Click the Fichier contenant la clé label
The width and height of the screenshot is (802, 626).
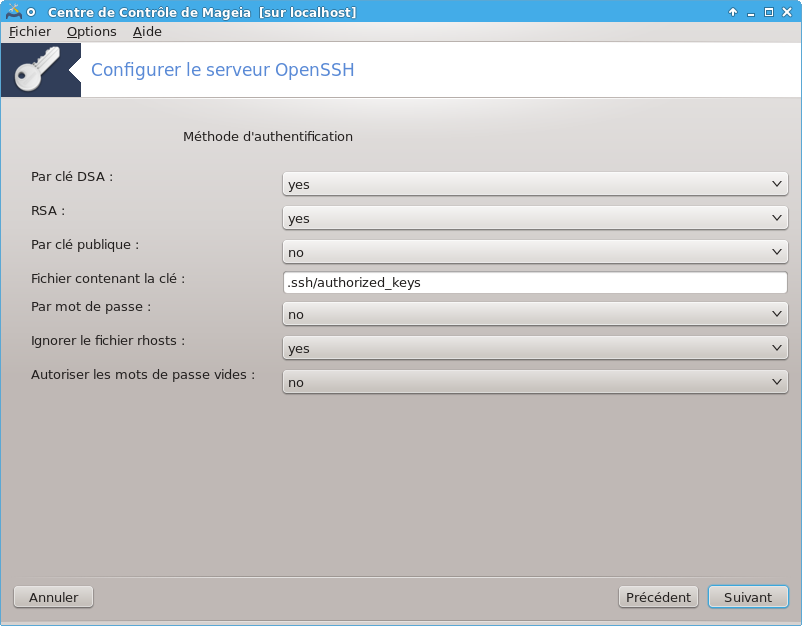pos(108,279)
